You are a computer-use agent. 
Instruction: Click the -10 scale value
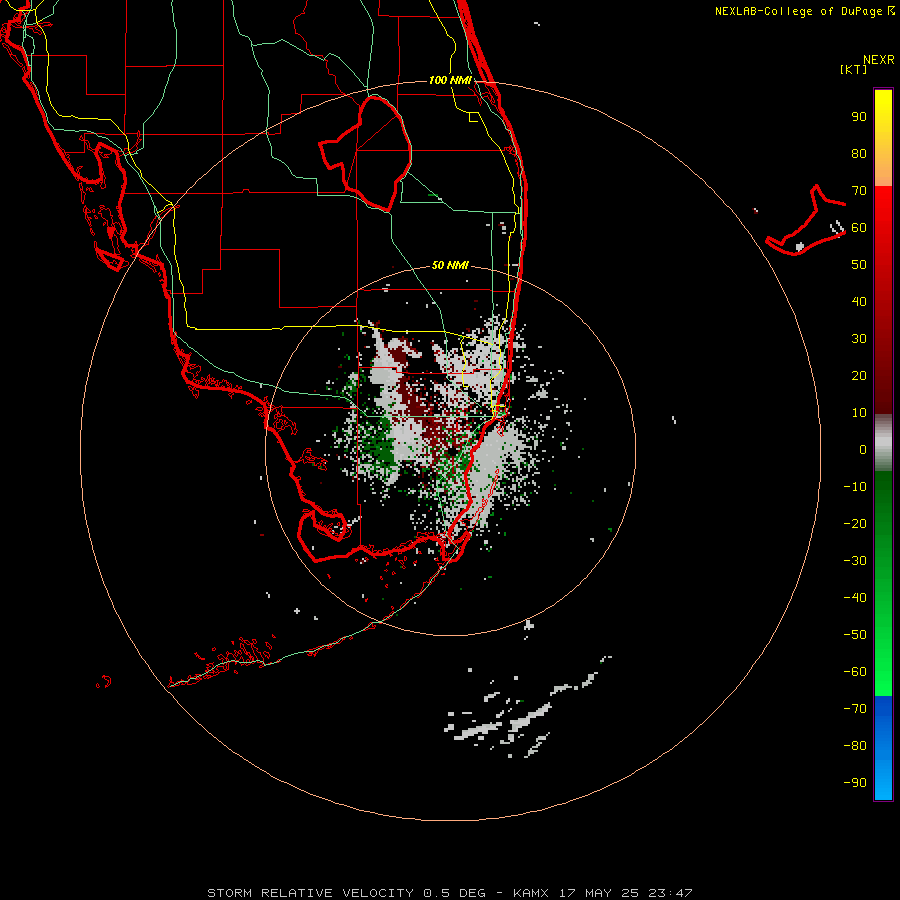click(855, 487)
